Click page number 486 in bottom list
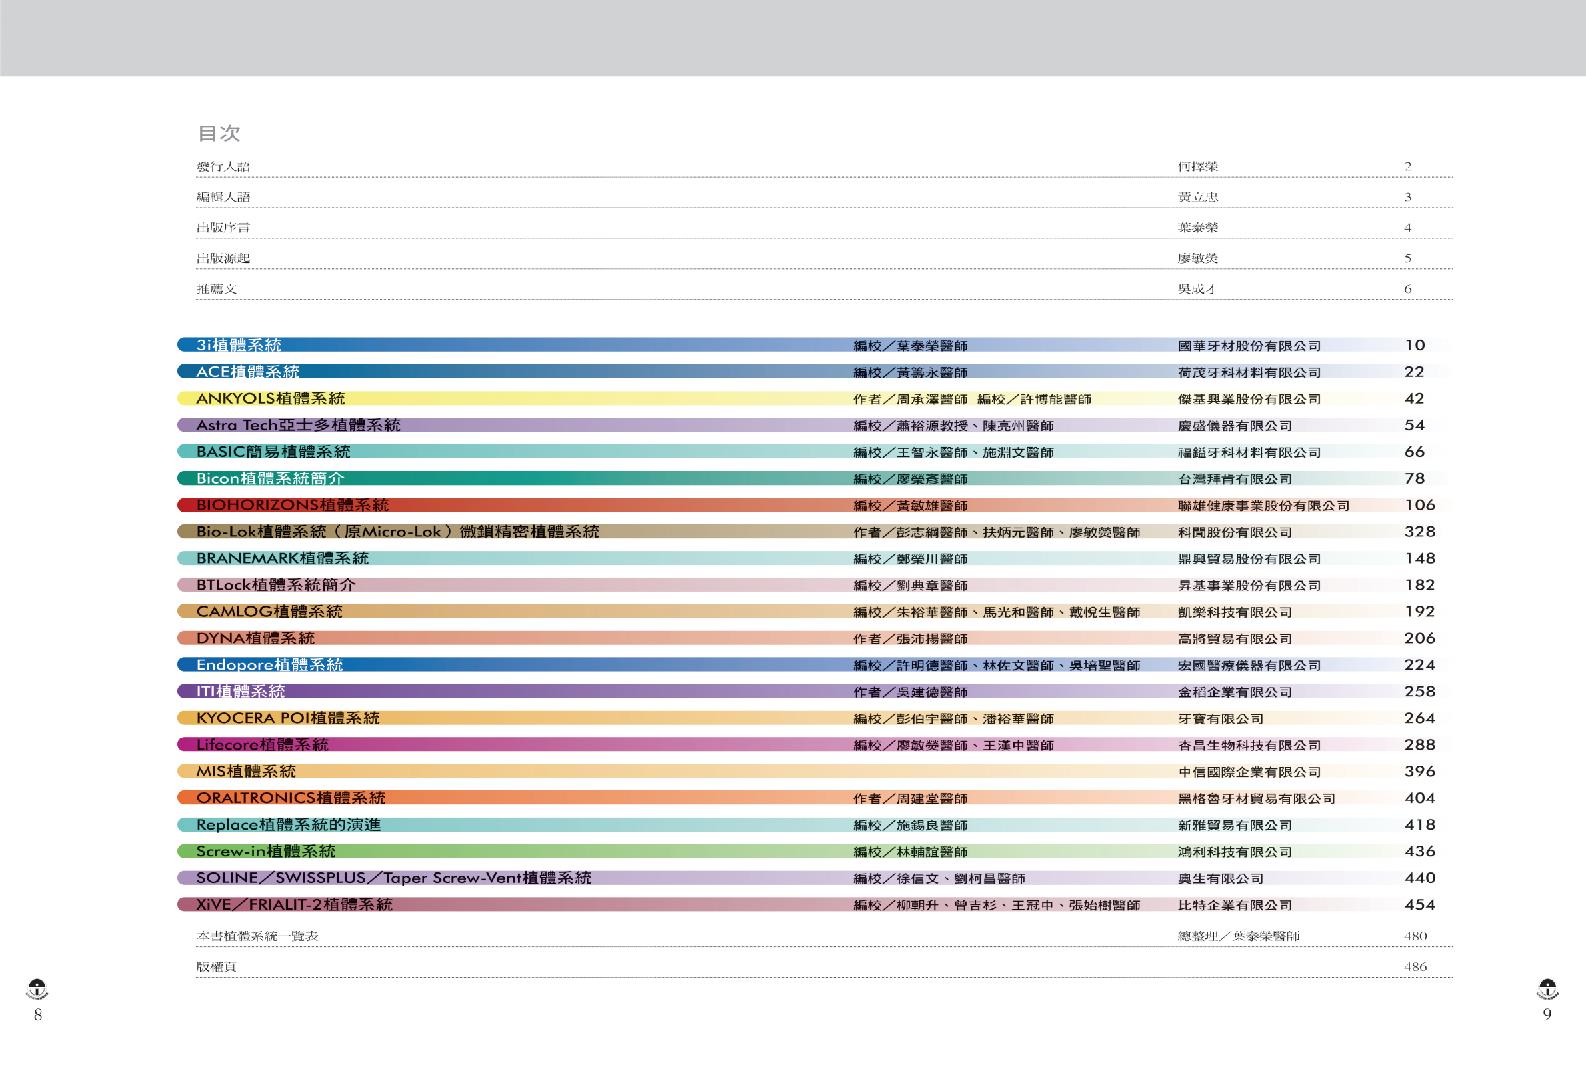The image size is (1586, 1065). click(x=1415, y=967)
